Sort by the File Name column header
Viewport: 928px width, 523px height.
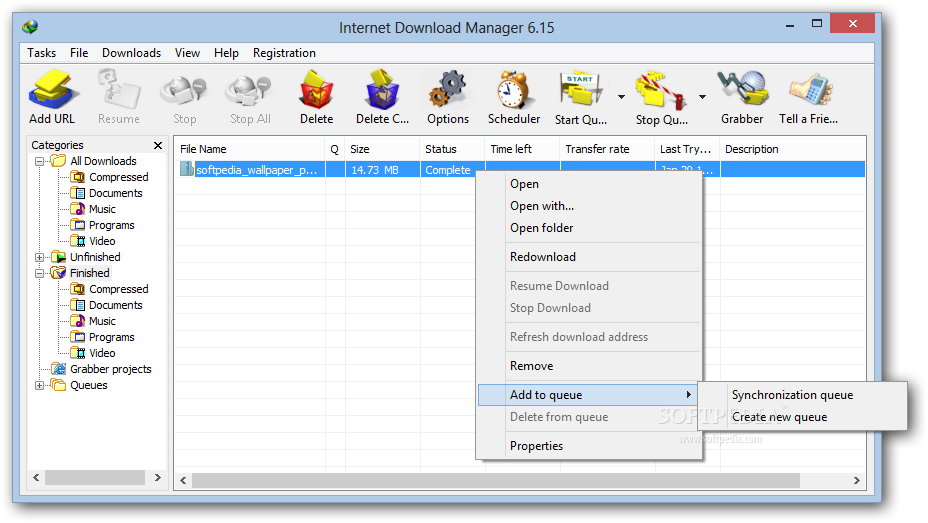click(249, 149)
